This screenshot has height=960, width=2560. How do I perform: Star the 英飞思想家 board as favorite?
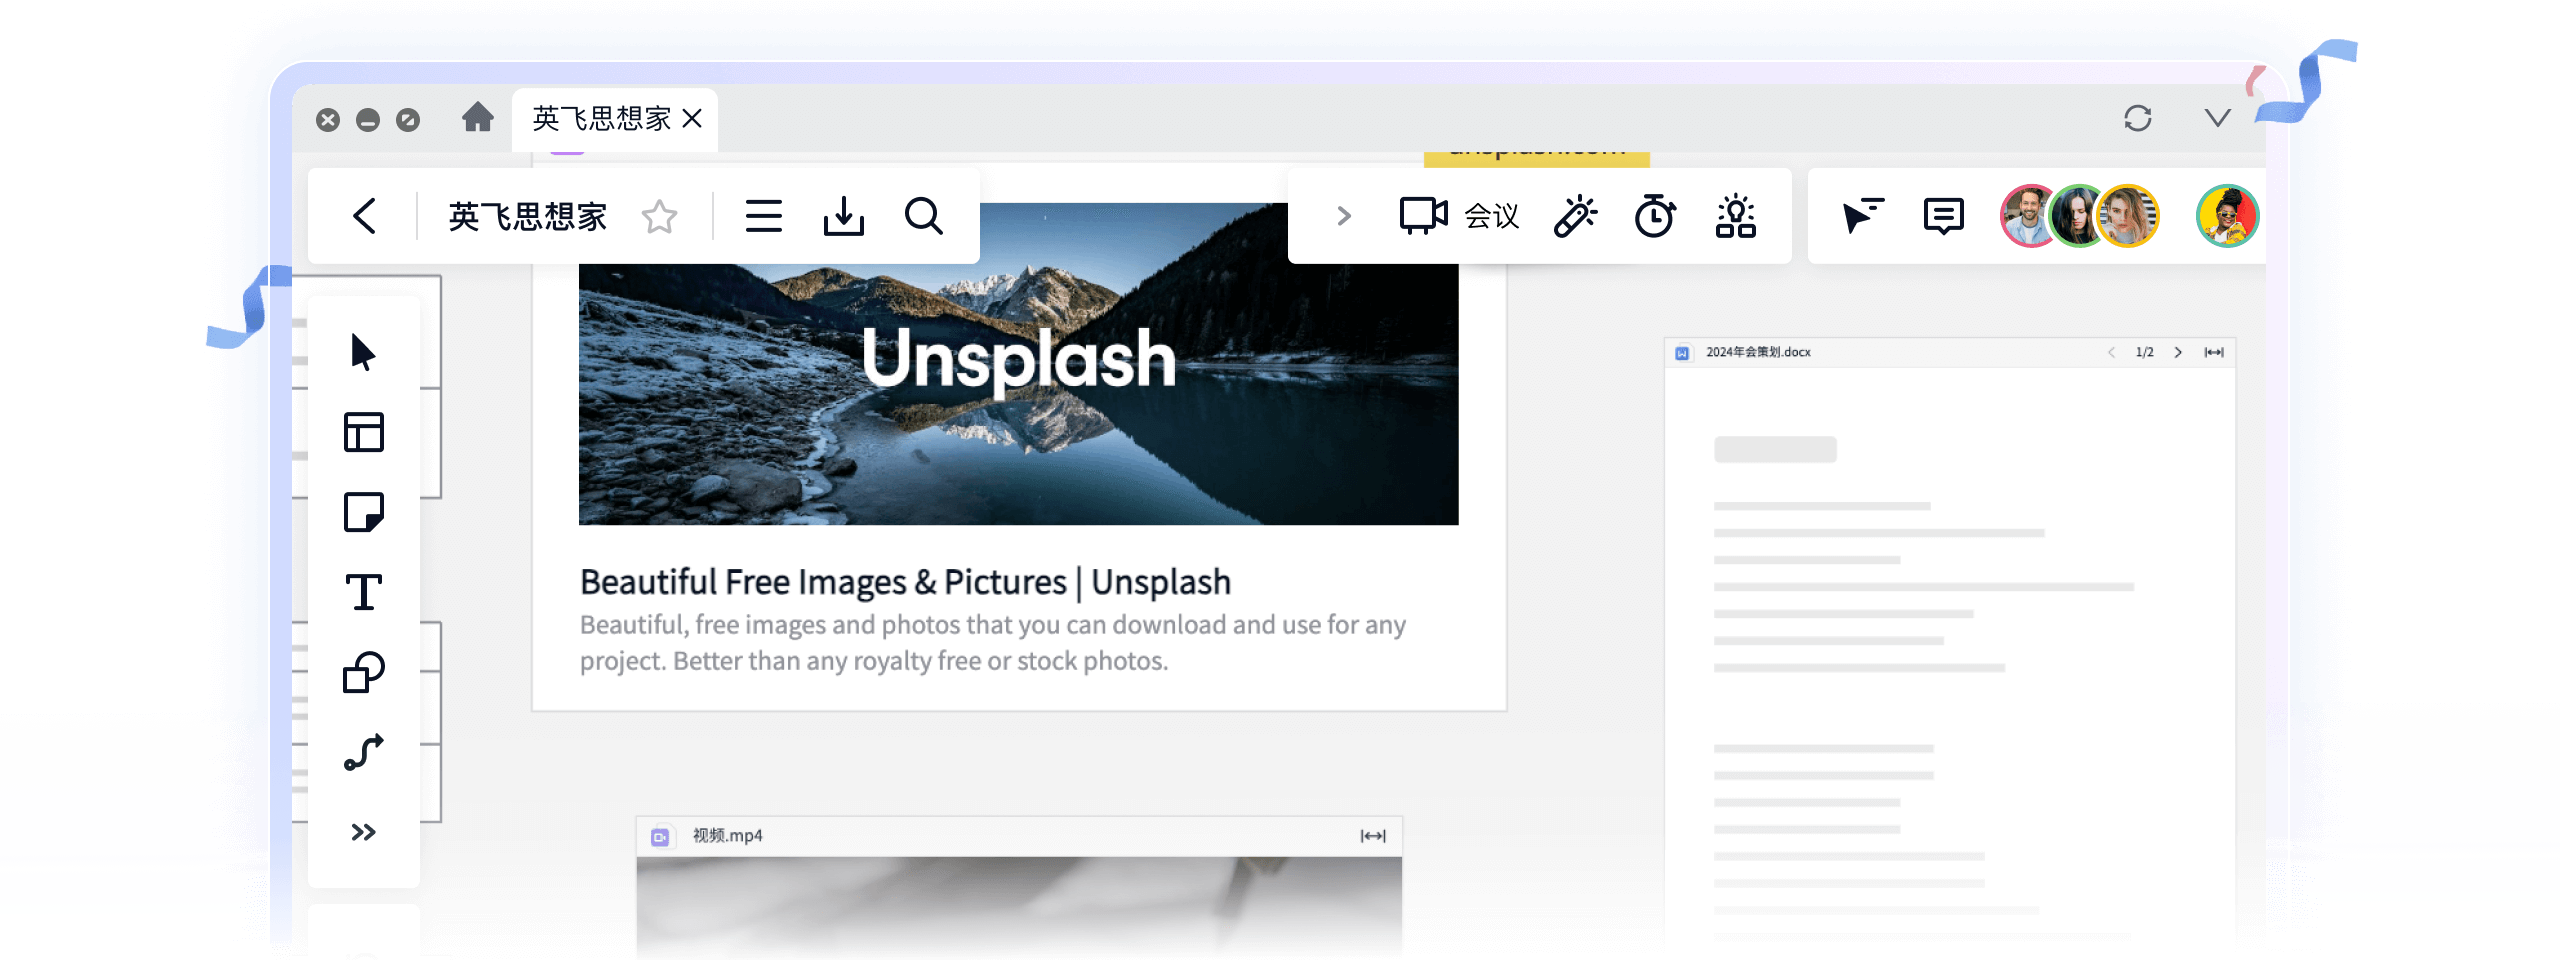pos(659,216)
